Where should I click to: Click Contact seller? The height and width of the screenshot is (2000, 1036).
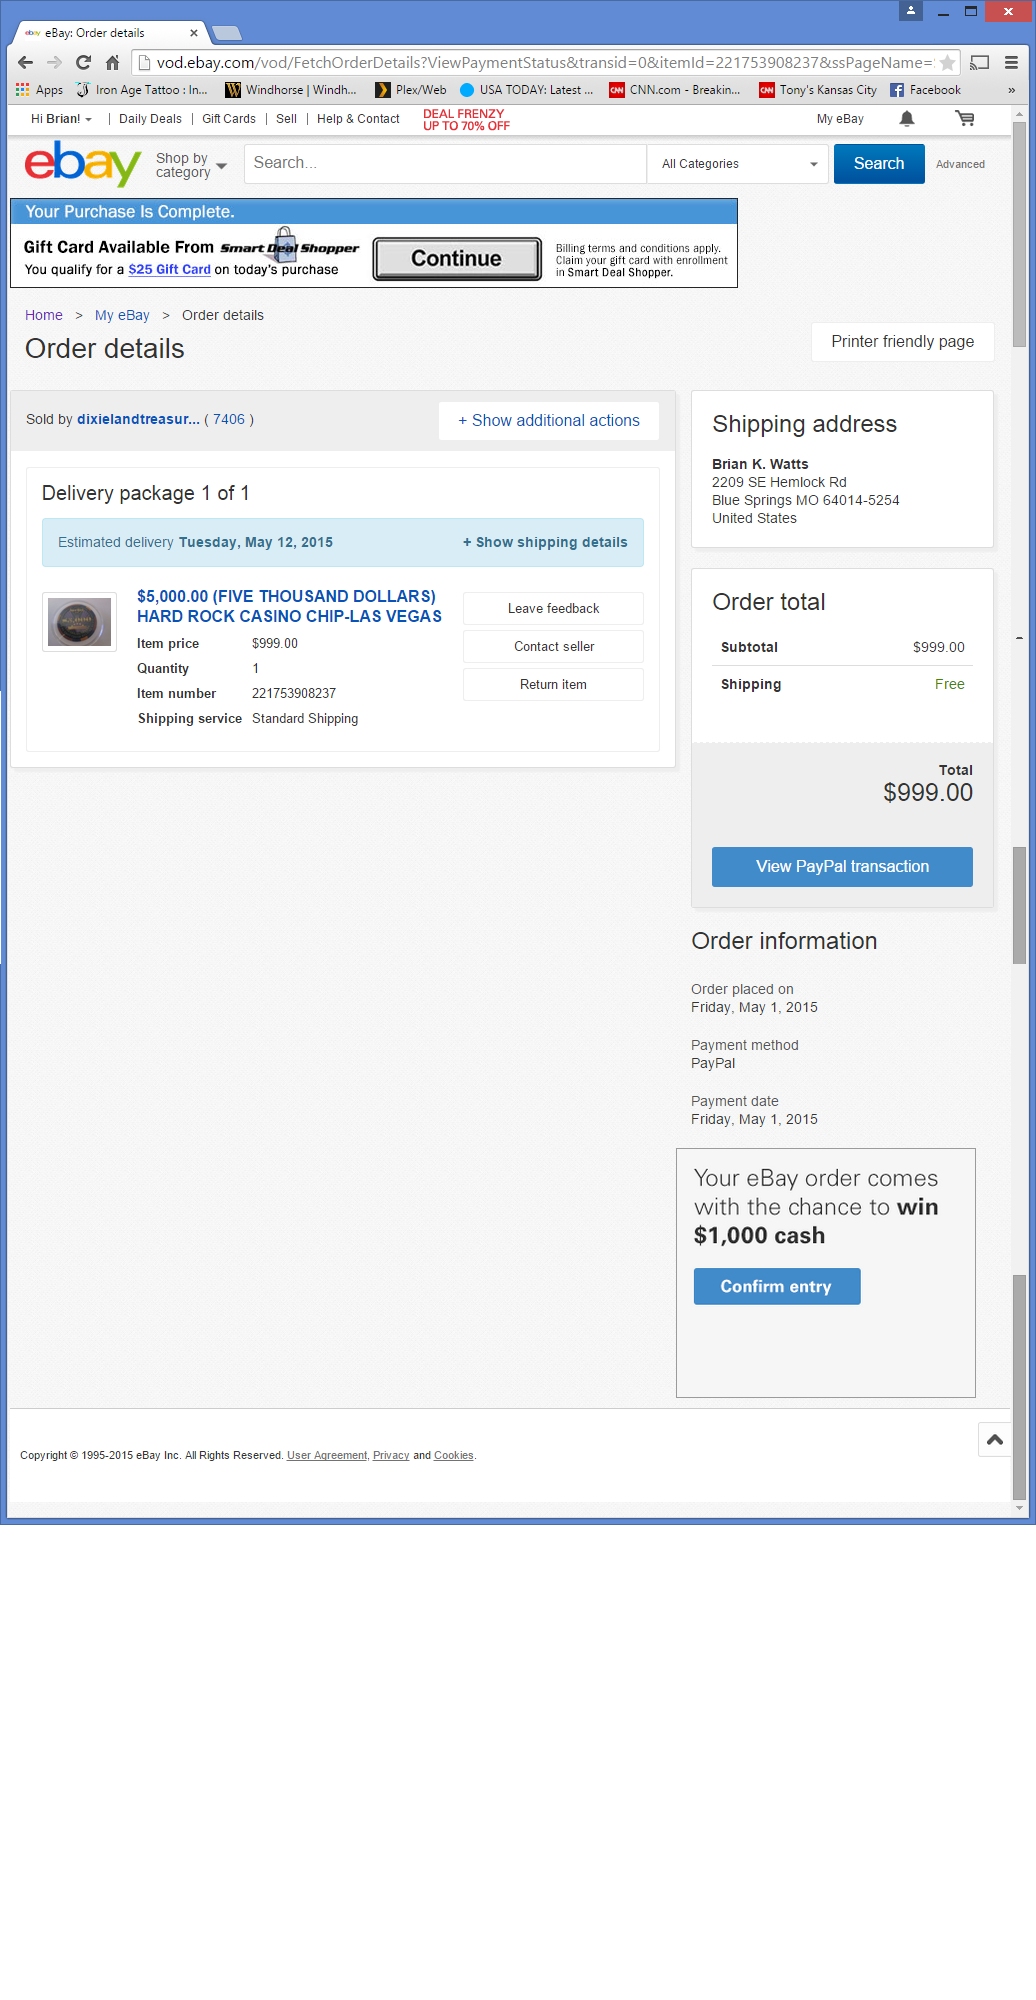click(553, 646)
